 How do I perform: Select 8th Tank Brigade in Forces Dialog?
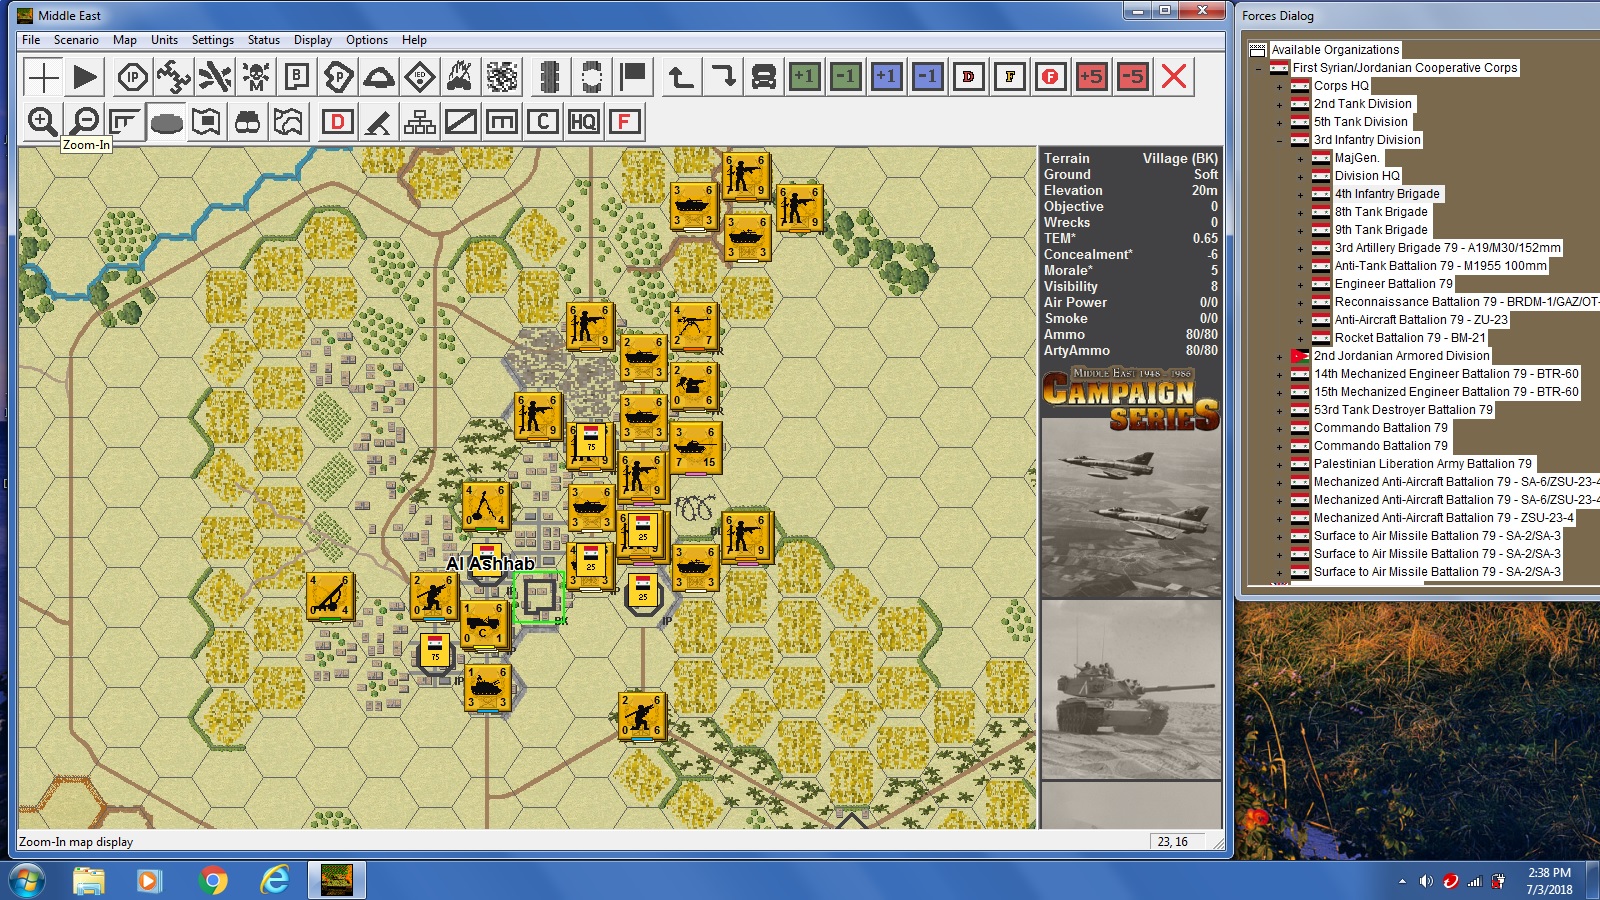(x=1381, y=212)
